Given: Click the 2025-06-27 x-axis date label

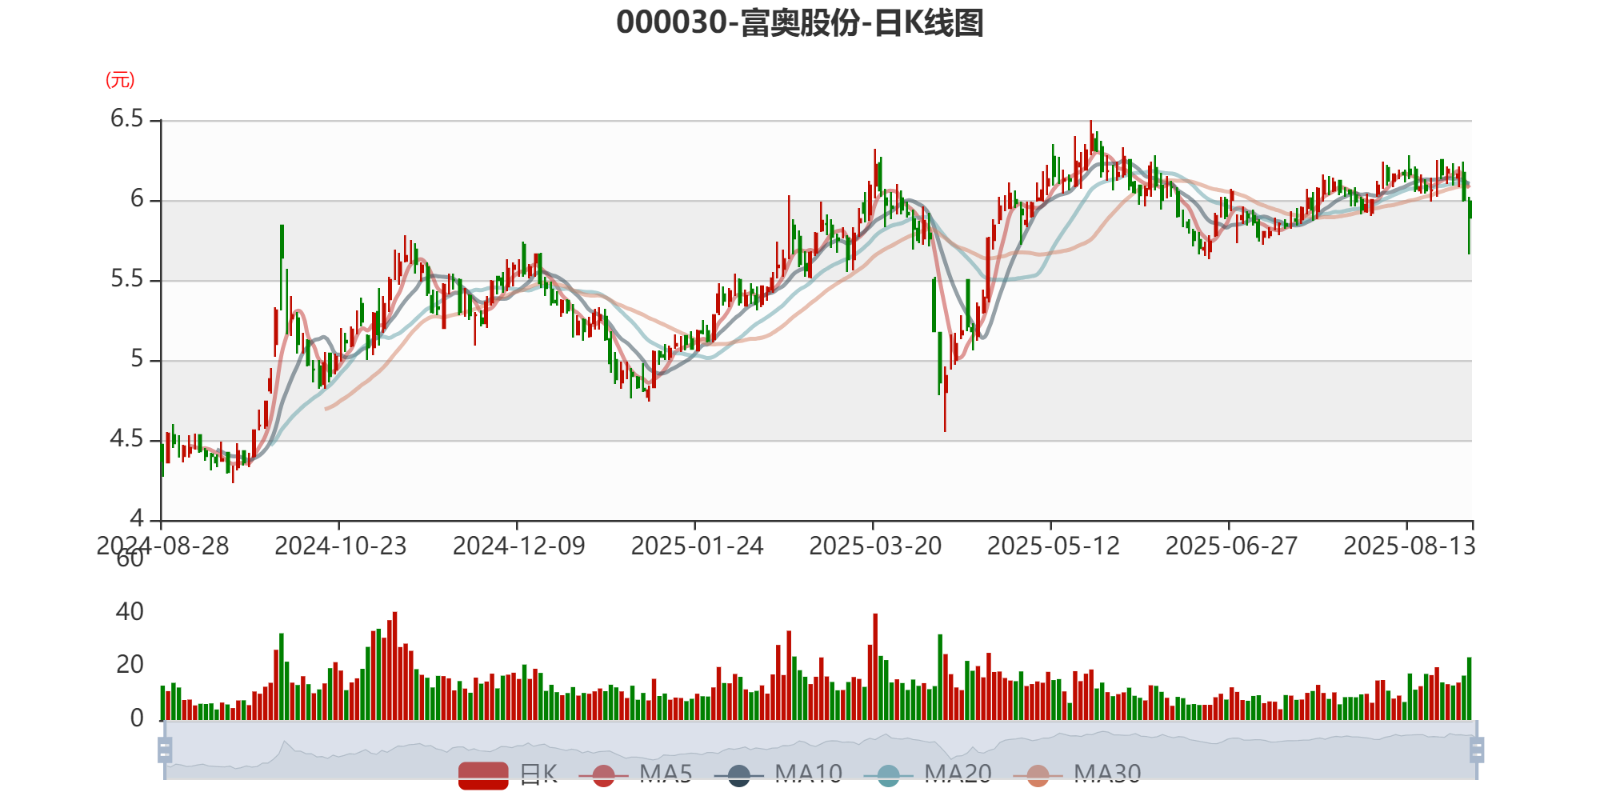Looking at the screenshot, I should tap(1231, 546).
